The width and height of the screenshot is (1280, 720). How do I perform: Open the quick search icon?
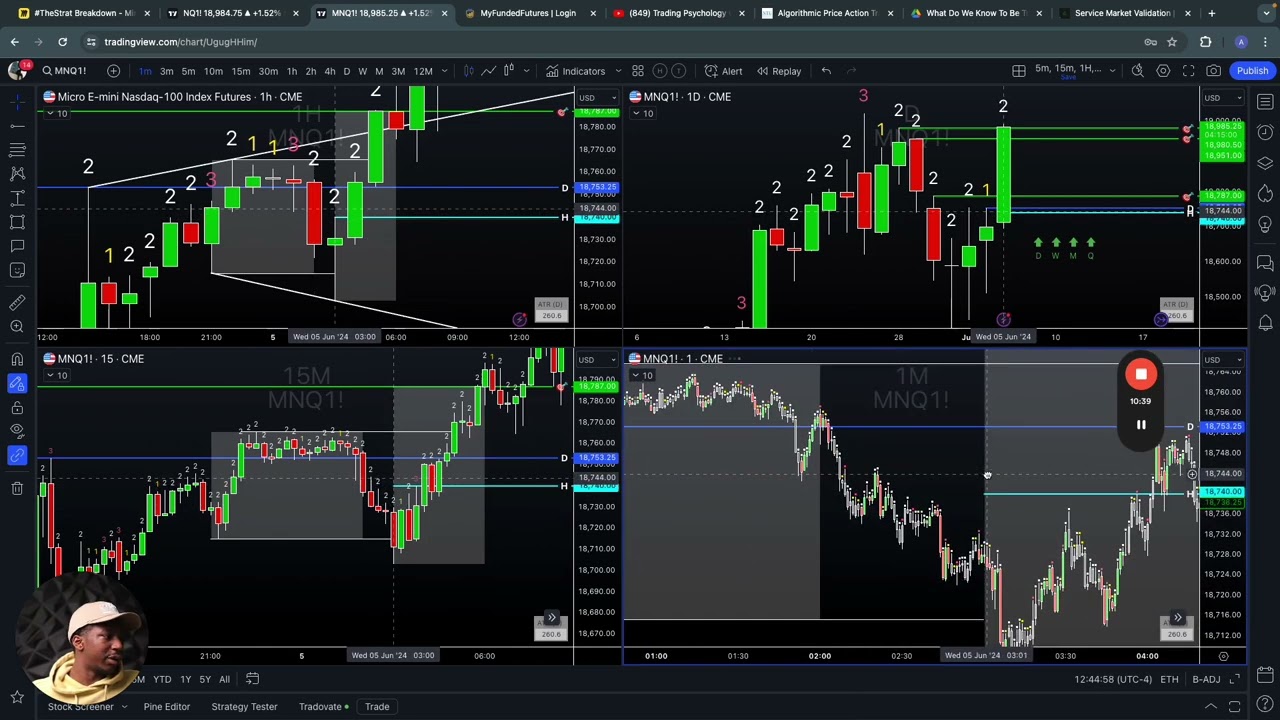(x=1137, y=71)
